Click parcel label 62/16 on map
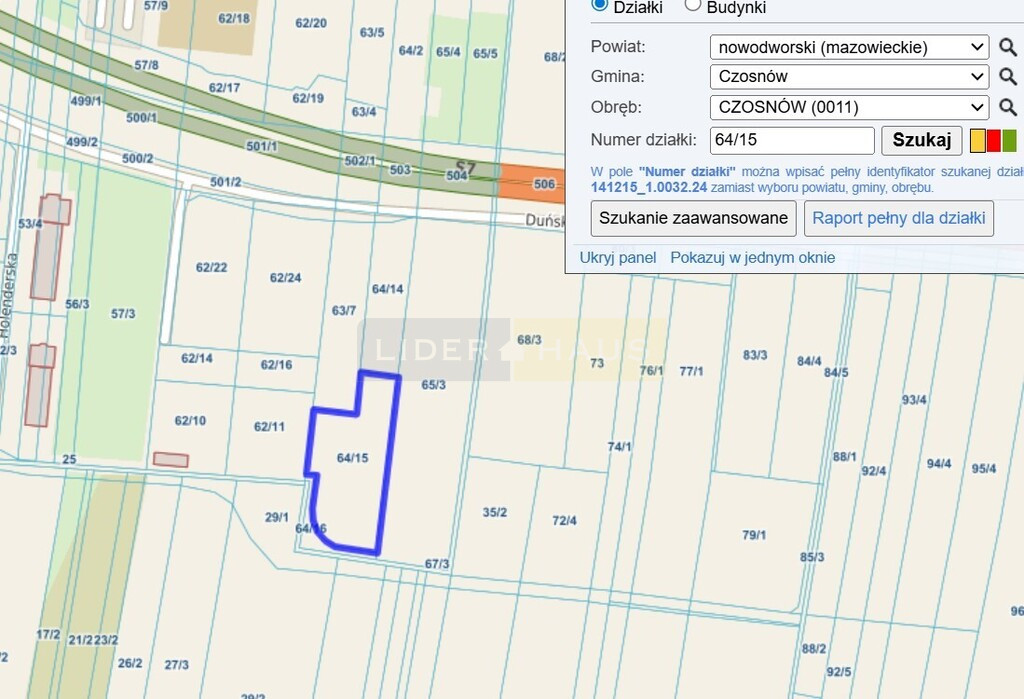 coord(276,365)
